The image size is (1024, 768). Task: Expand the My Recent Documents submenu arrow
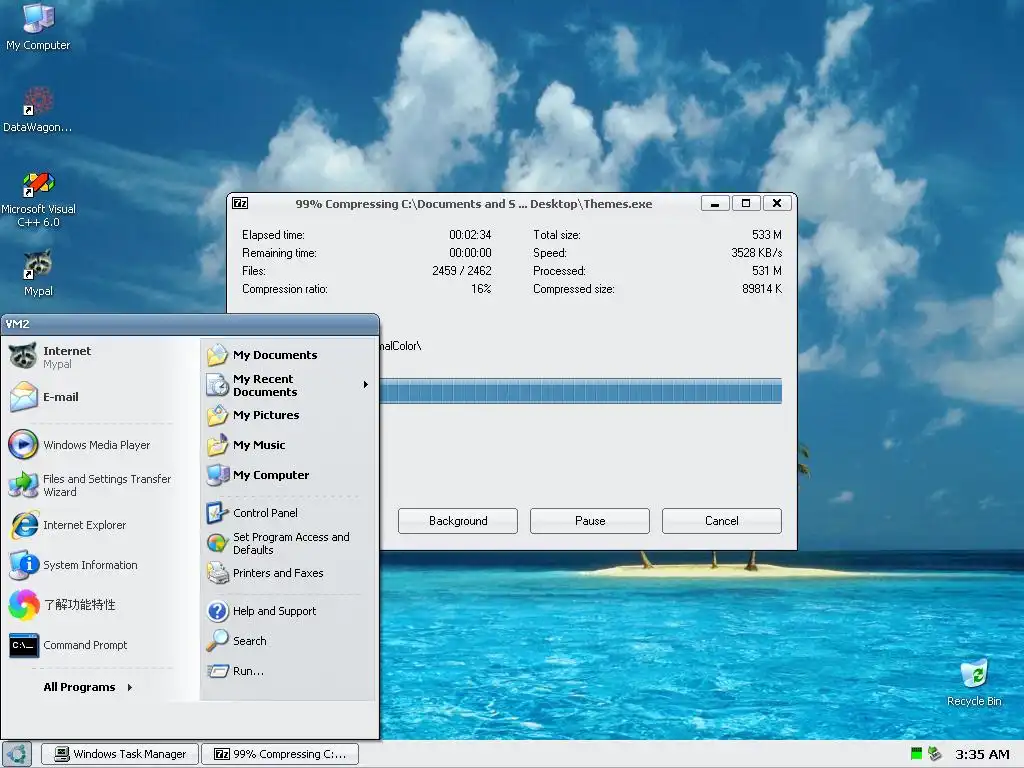(366, 385)
